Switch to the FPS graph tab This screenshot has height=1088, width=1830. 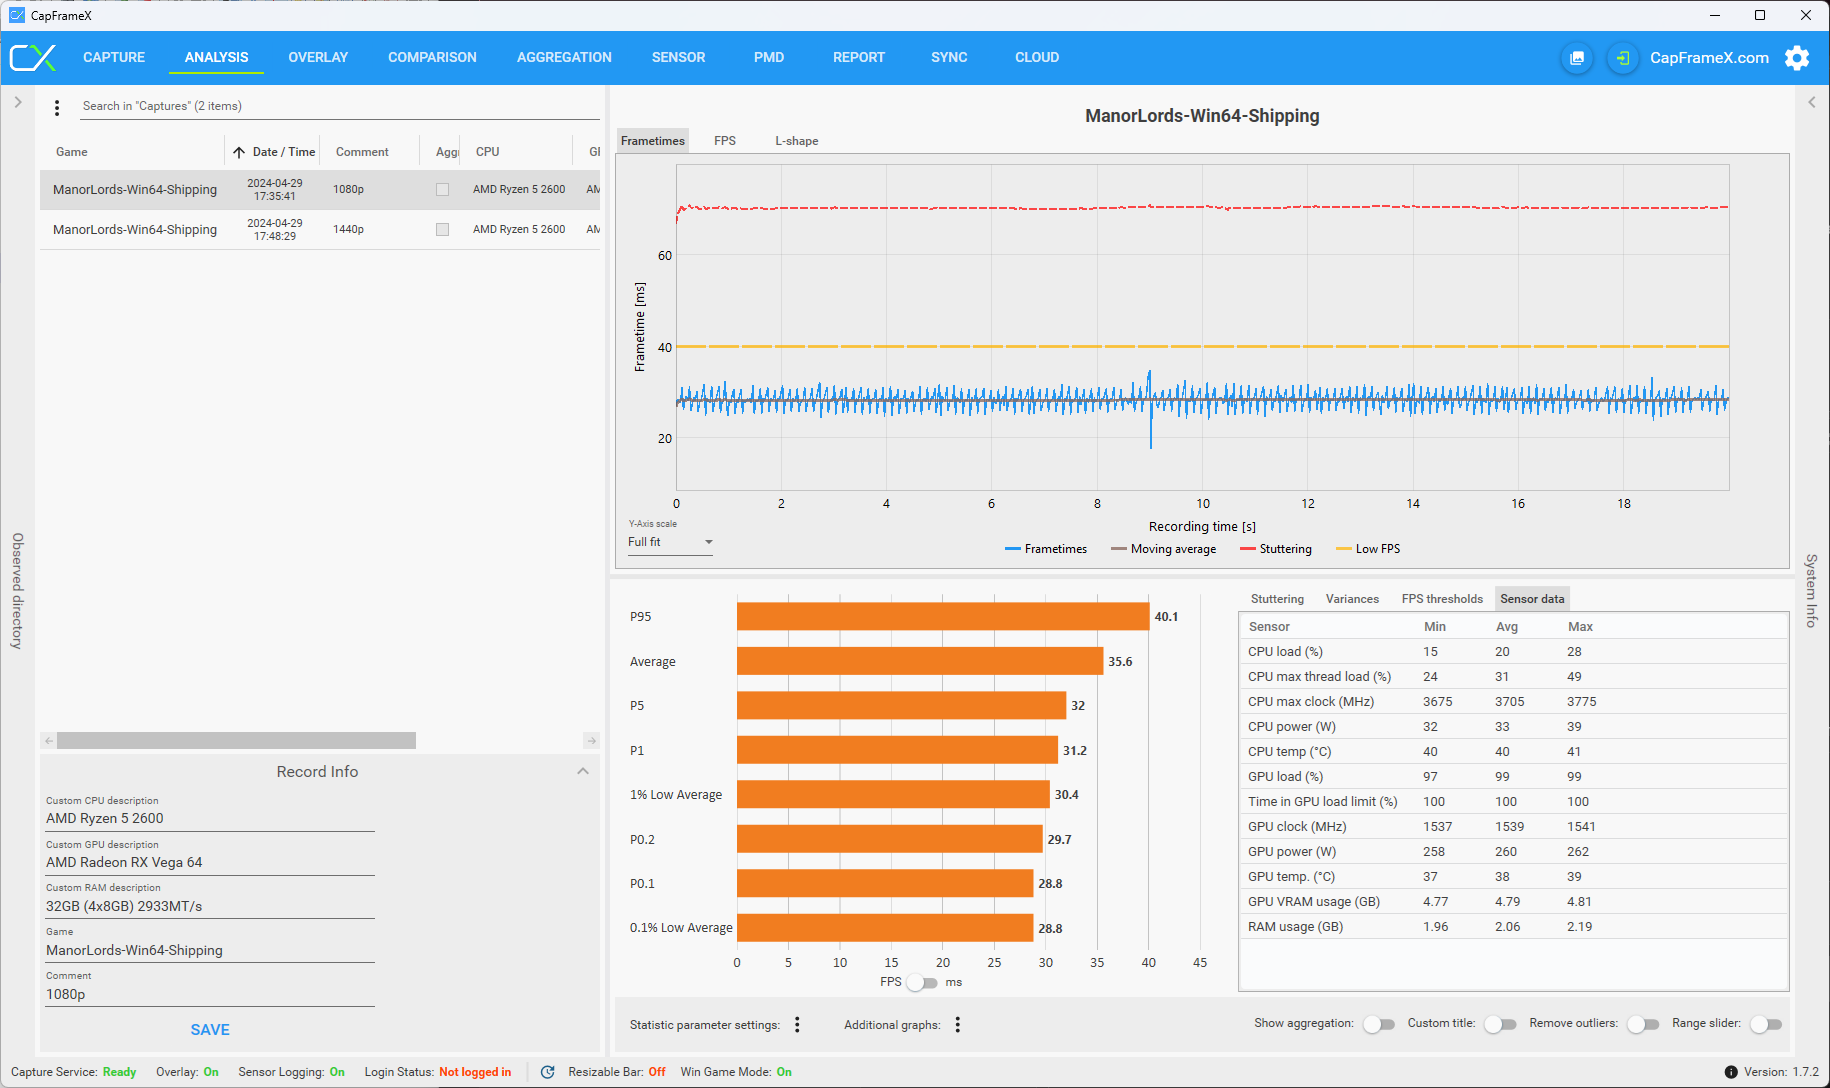click(x=725, y=141)
